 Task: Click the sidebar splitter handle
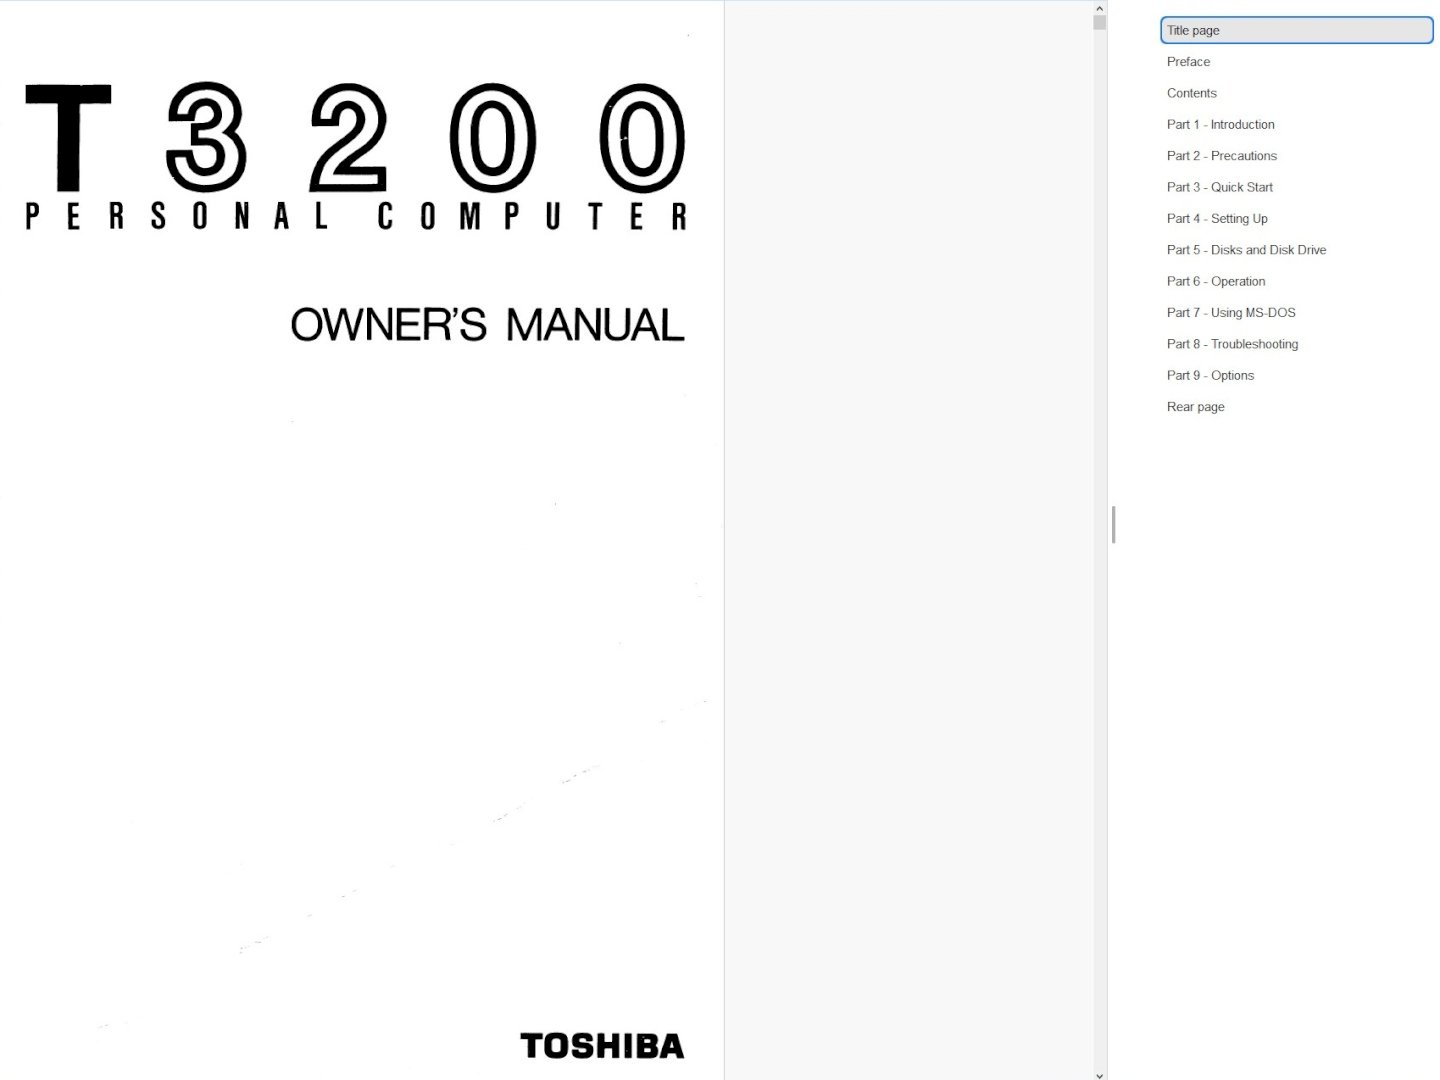[1113, 524]
